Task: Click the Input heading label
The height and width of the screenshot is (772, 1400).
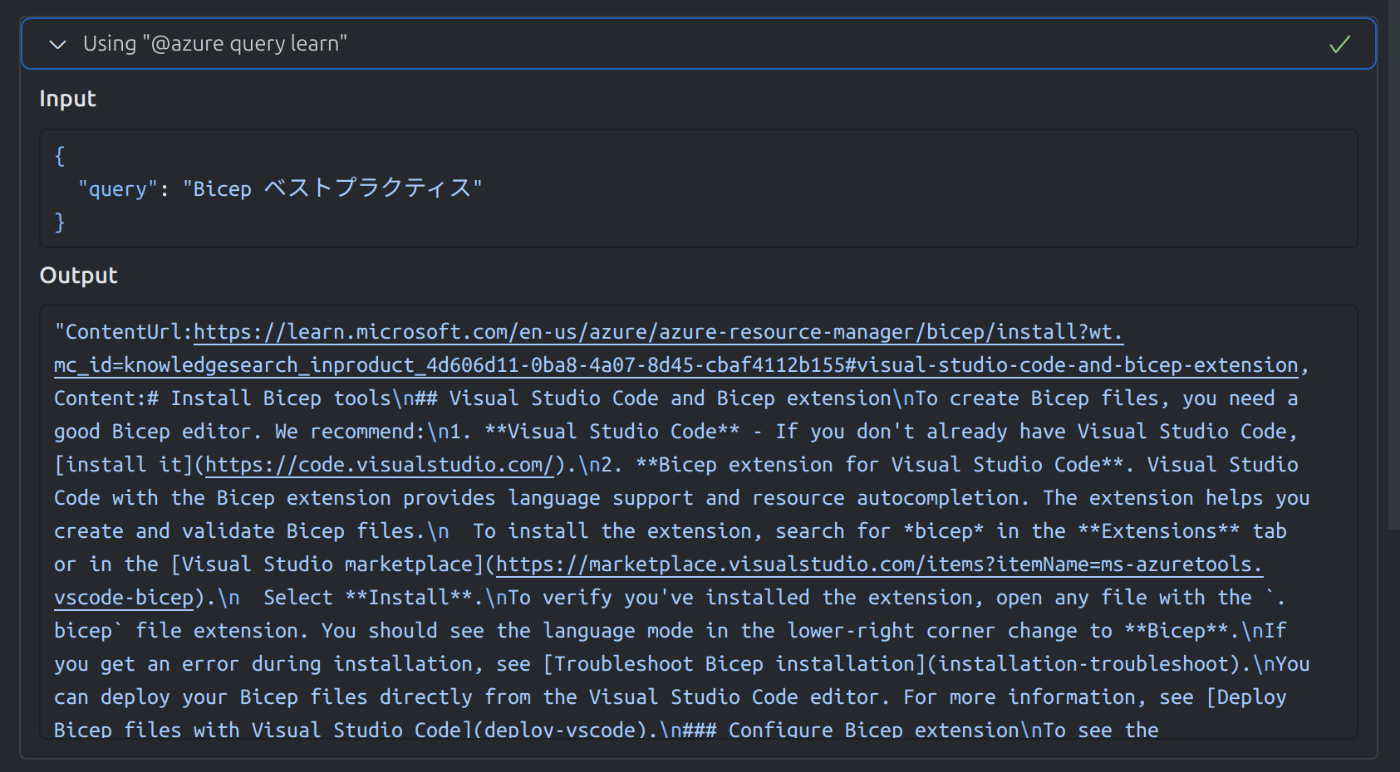Action: (x=68, y=99)
